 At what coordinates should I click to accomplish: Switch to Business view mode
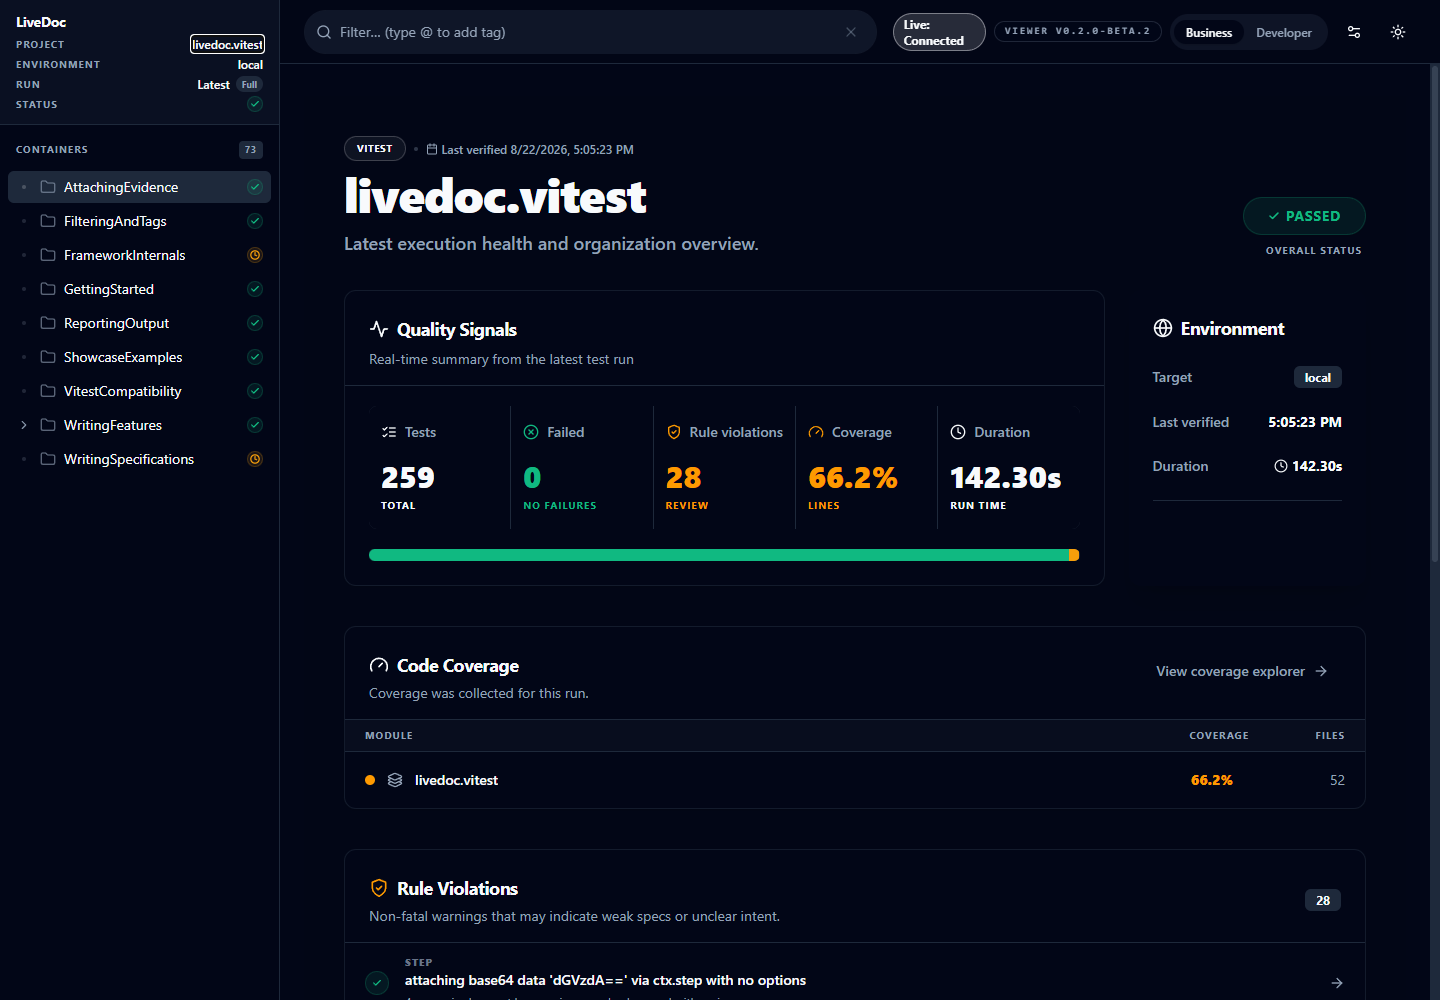[x=1208, y=33]
